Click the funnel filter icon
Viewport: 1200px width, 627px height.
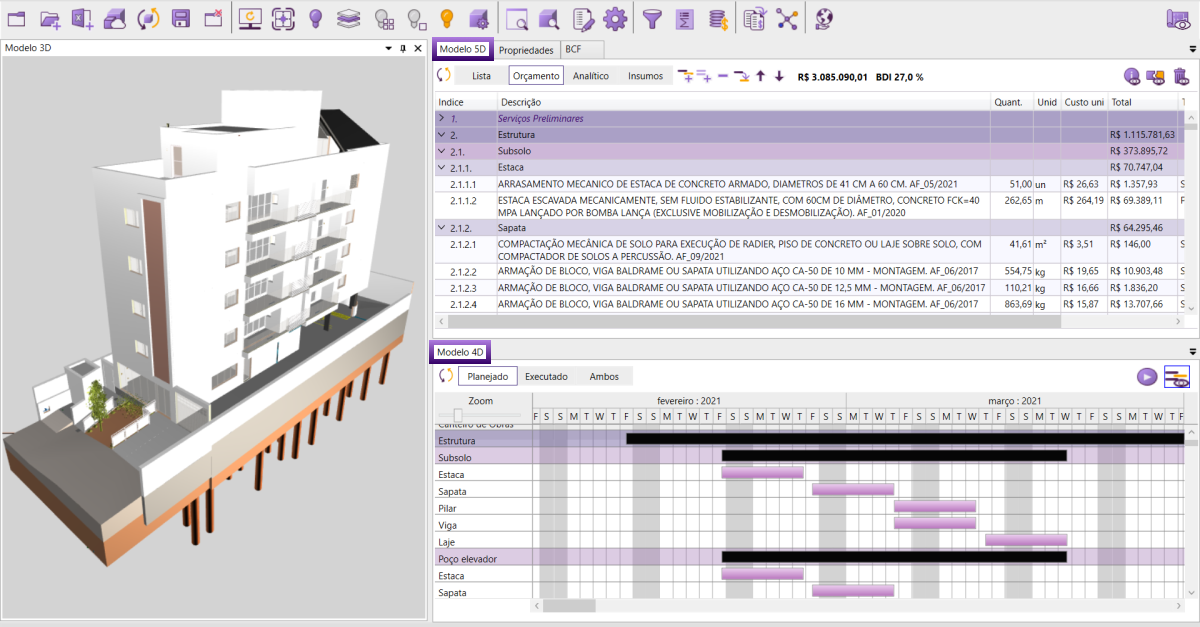tap(652, 17)
